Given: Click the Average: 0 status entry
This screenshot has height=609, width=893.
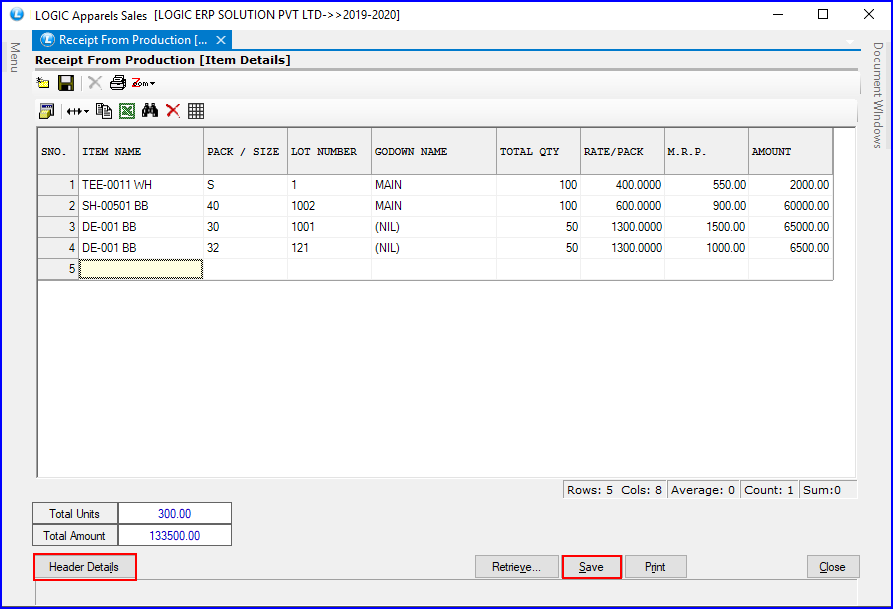Looking at the screenshot, I should click(703, 490).
